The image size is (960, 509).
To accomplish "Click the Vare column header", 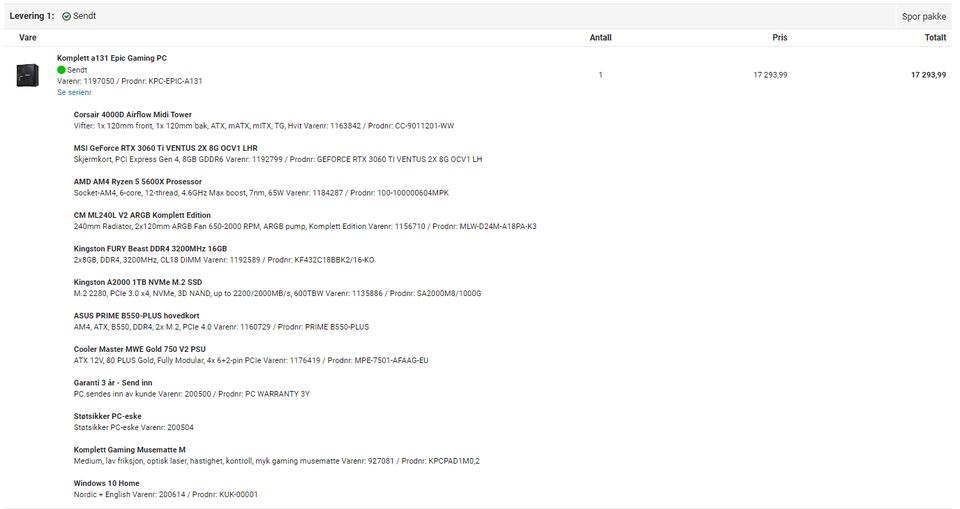I will click(x=28, y=37).
